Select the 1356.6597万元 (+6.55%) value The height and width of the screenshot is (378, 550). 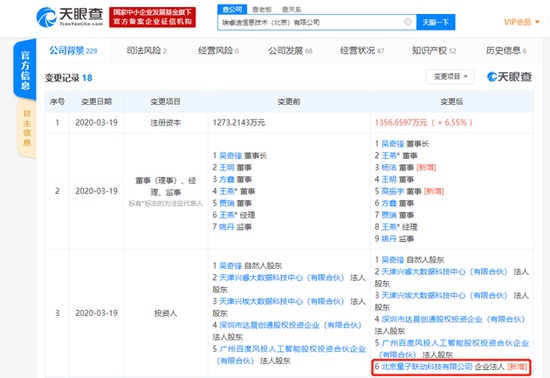coord(424,123)
